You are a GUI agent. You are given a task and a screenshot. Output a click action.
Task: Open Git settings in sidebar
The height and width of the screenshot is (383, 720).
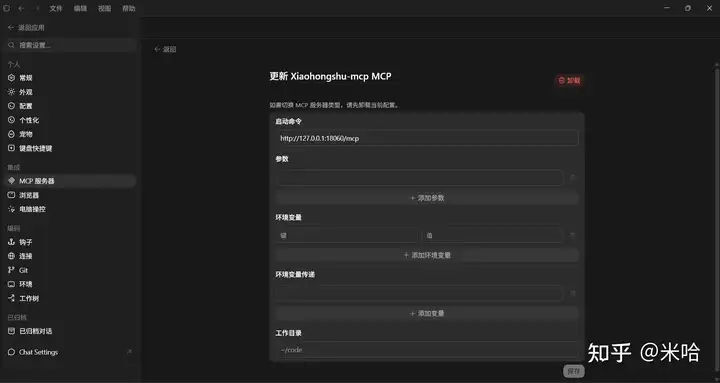coord(70,270)
